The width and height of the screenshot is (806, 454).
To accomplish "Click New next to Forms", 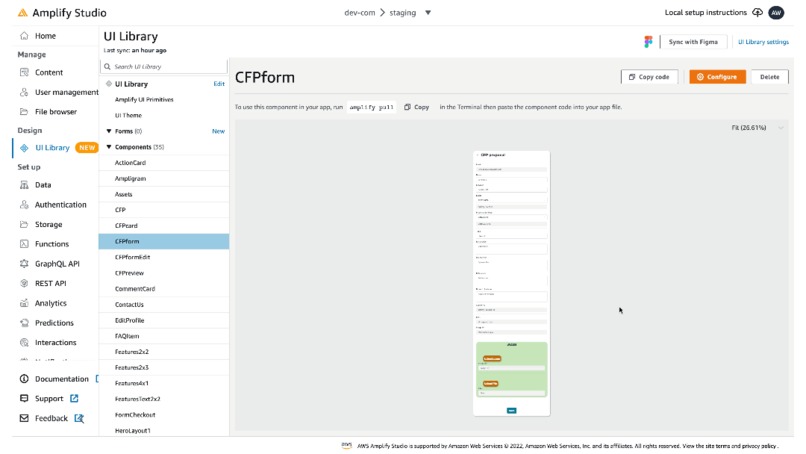I will [218, 131].
